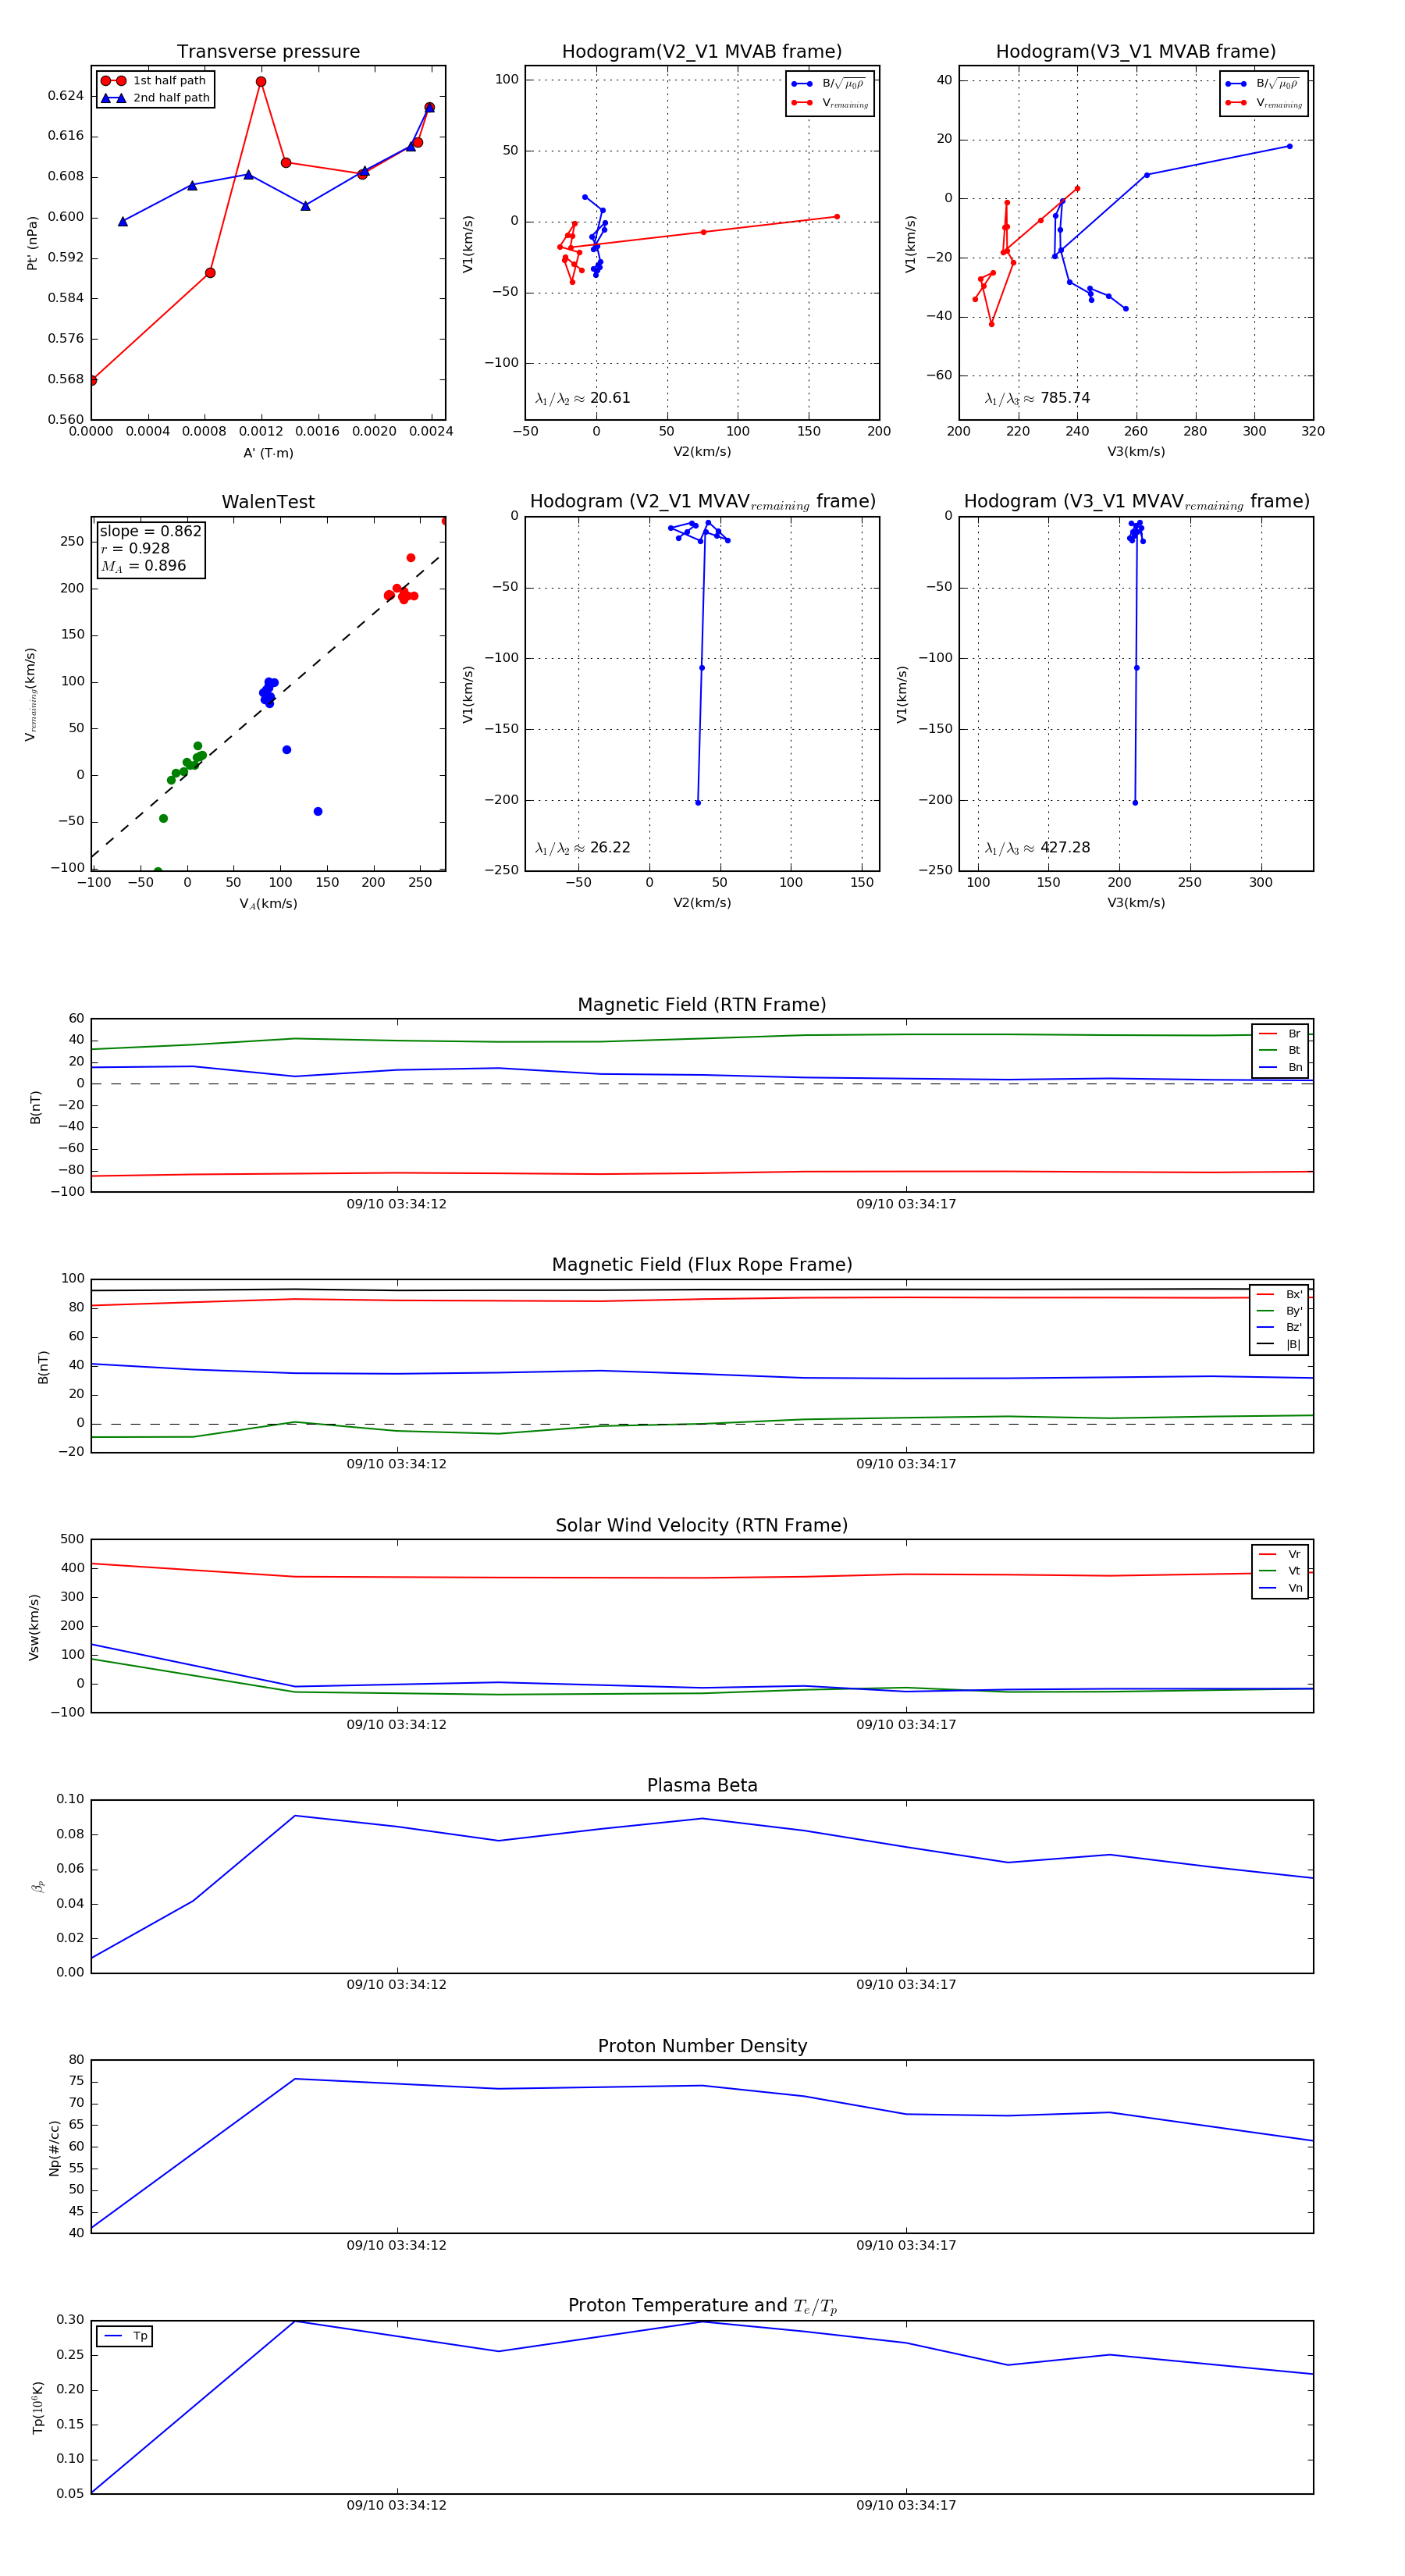This screenshot has width=1405, height=2576.
Task: Click 'slope = 0.862' annotation
Action: pyautogui.click(x=150, y=531)
